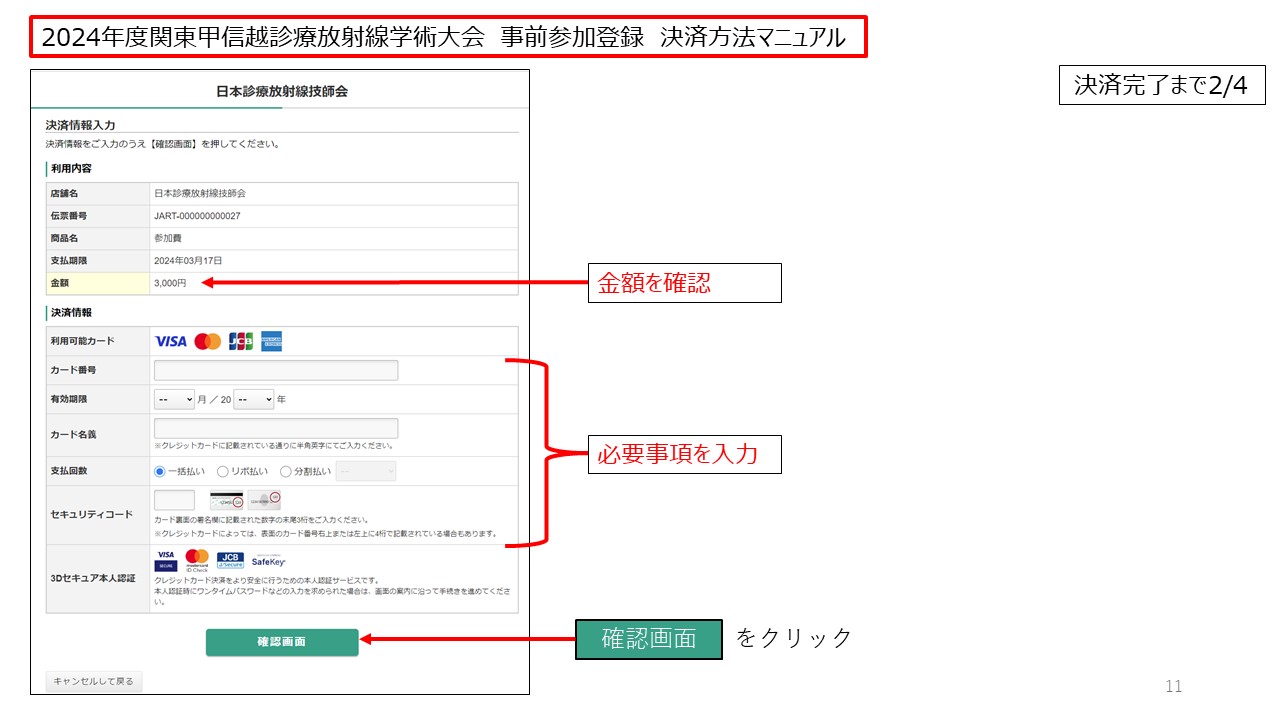
Task: Focus the カード番号 input field
Action: click(x=276, y=371)
